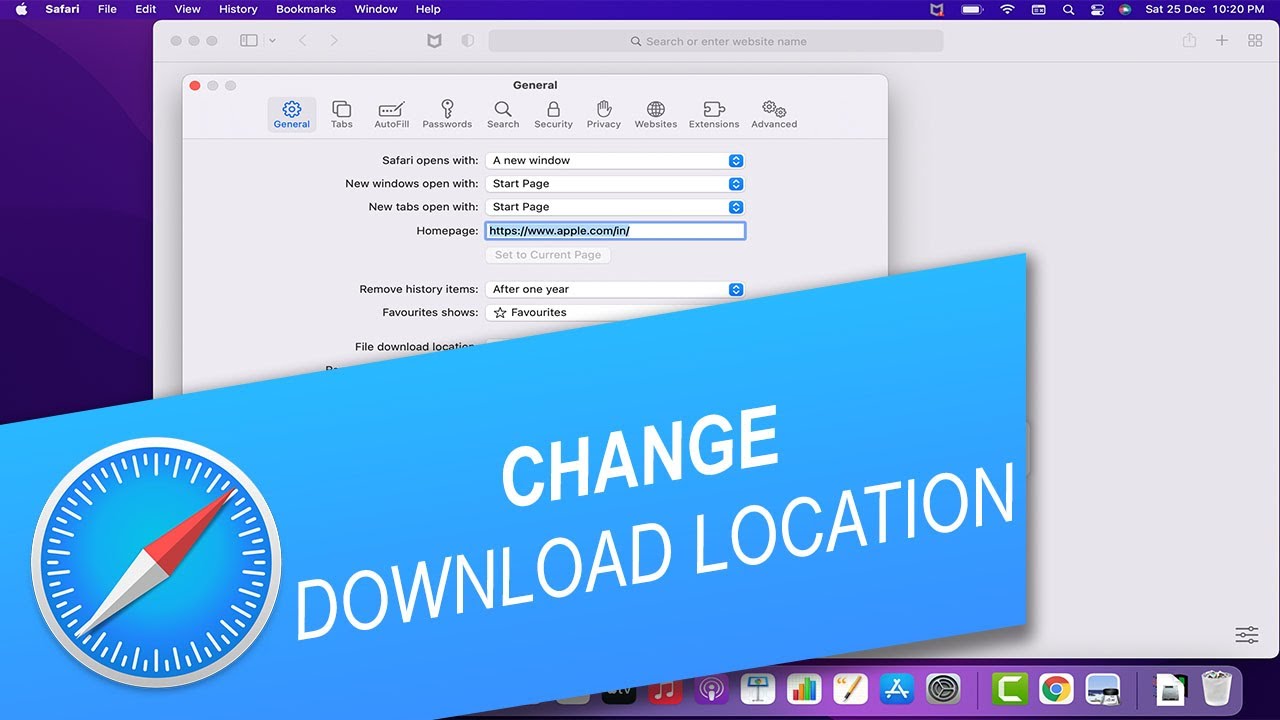
Task: Click the McAfee extension icon in Safari toolbar
Action: 434,41
